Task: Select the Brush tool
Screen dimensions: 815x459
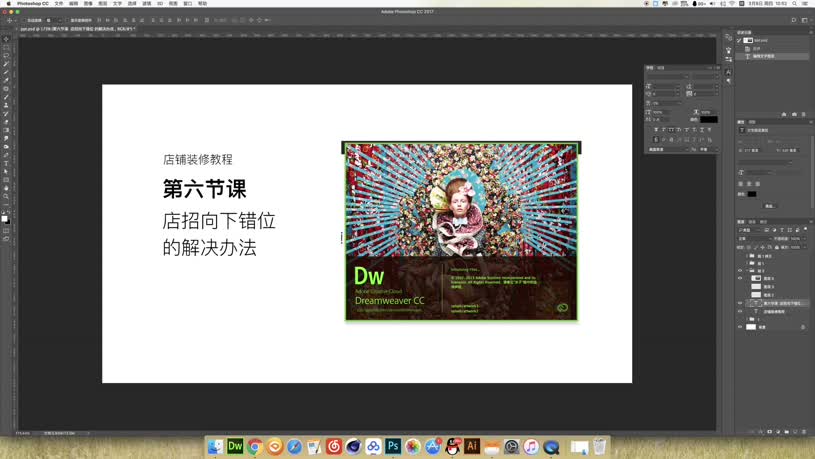Action: [x=6, y=97]
